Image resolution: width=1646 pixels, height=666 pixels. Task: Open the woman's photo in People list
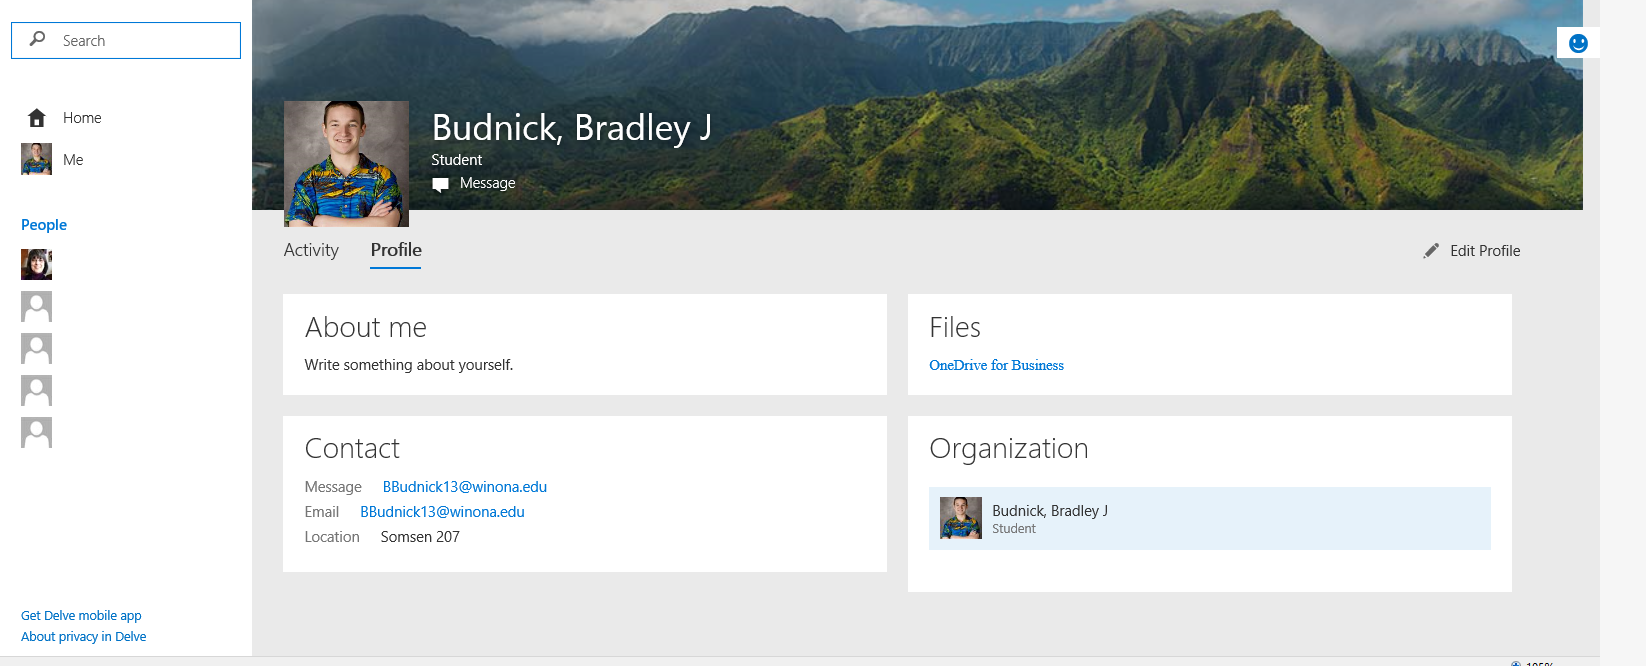(36, 264)
